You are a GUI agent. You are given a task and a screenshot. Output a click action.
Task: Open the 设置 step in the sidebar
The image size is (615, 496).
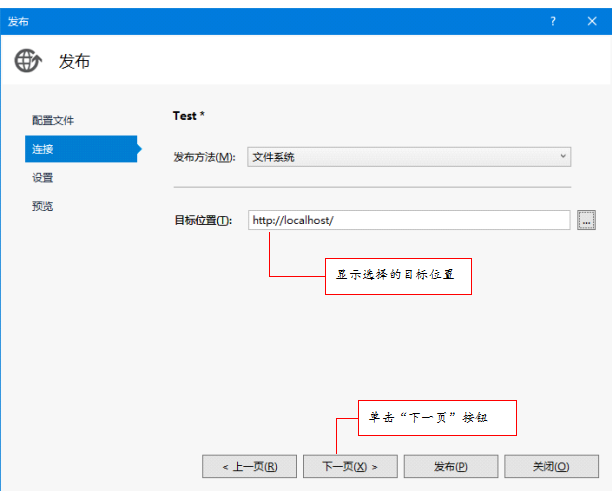[43, 178]
